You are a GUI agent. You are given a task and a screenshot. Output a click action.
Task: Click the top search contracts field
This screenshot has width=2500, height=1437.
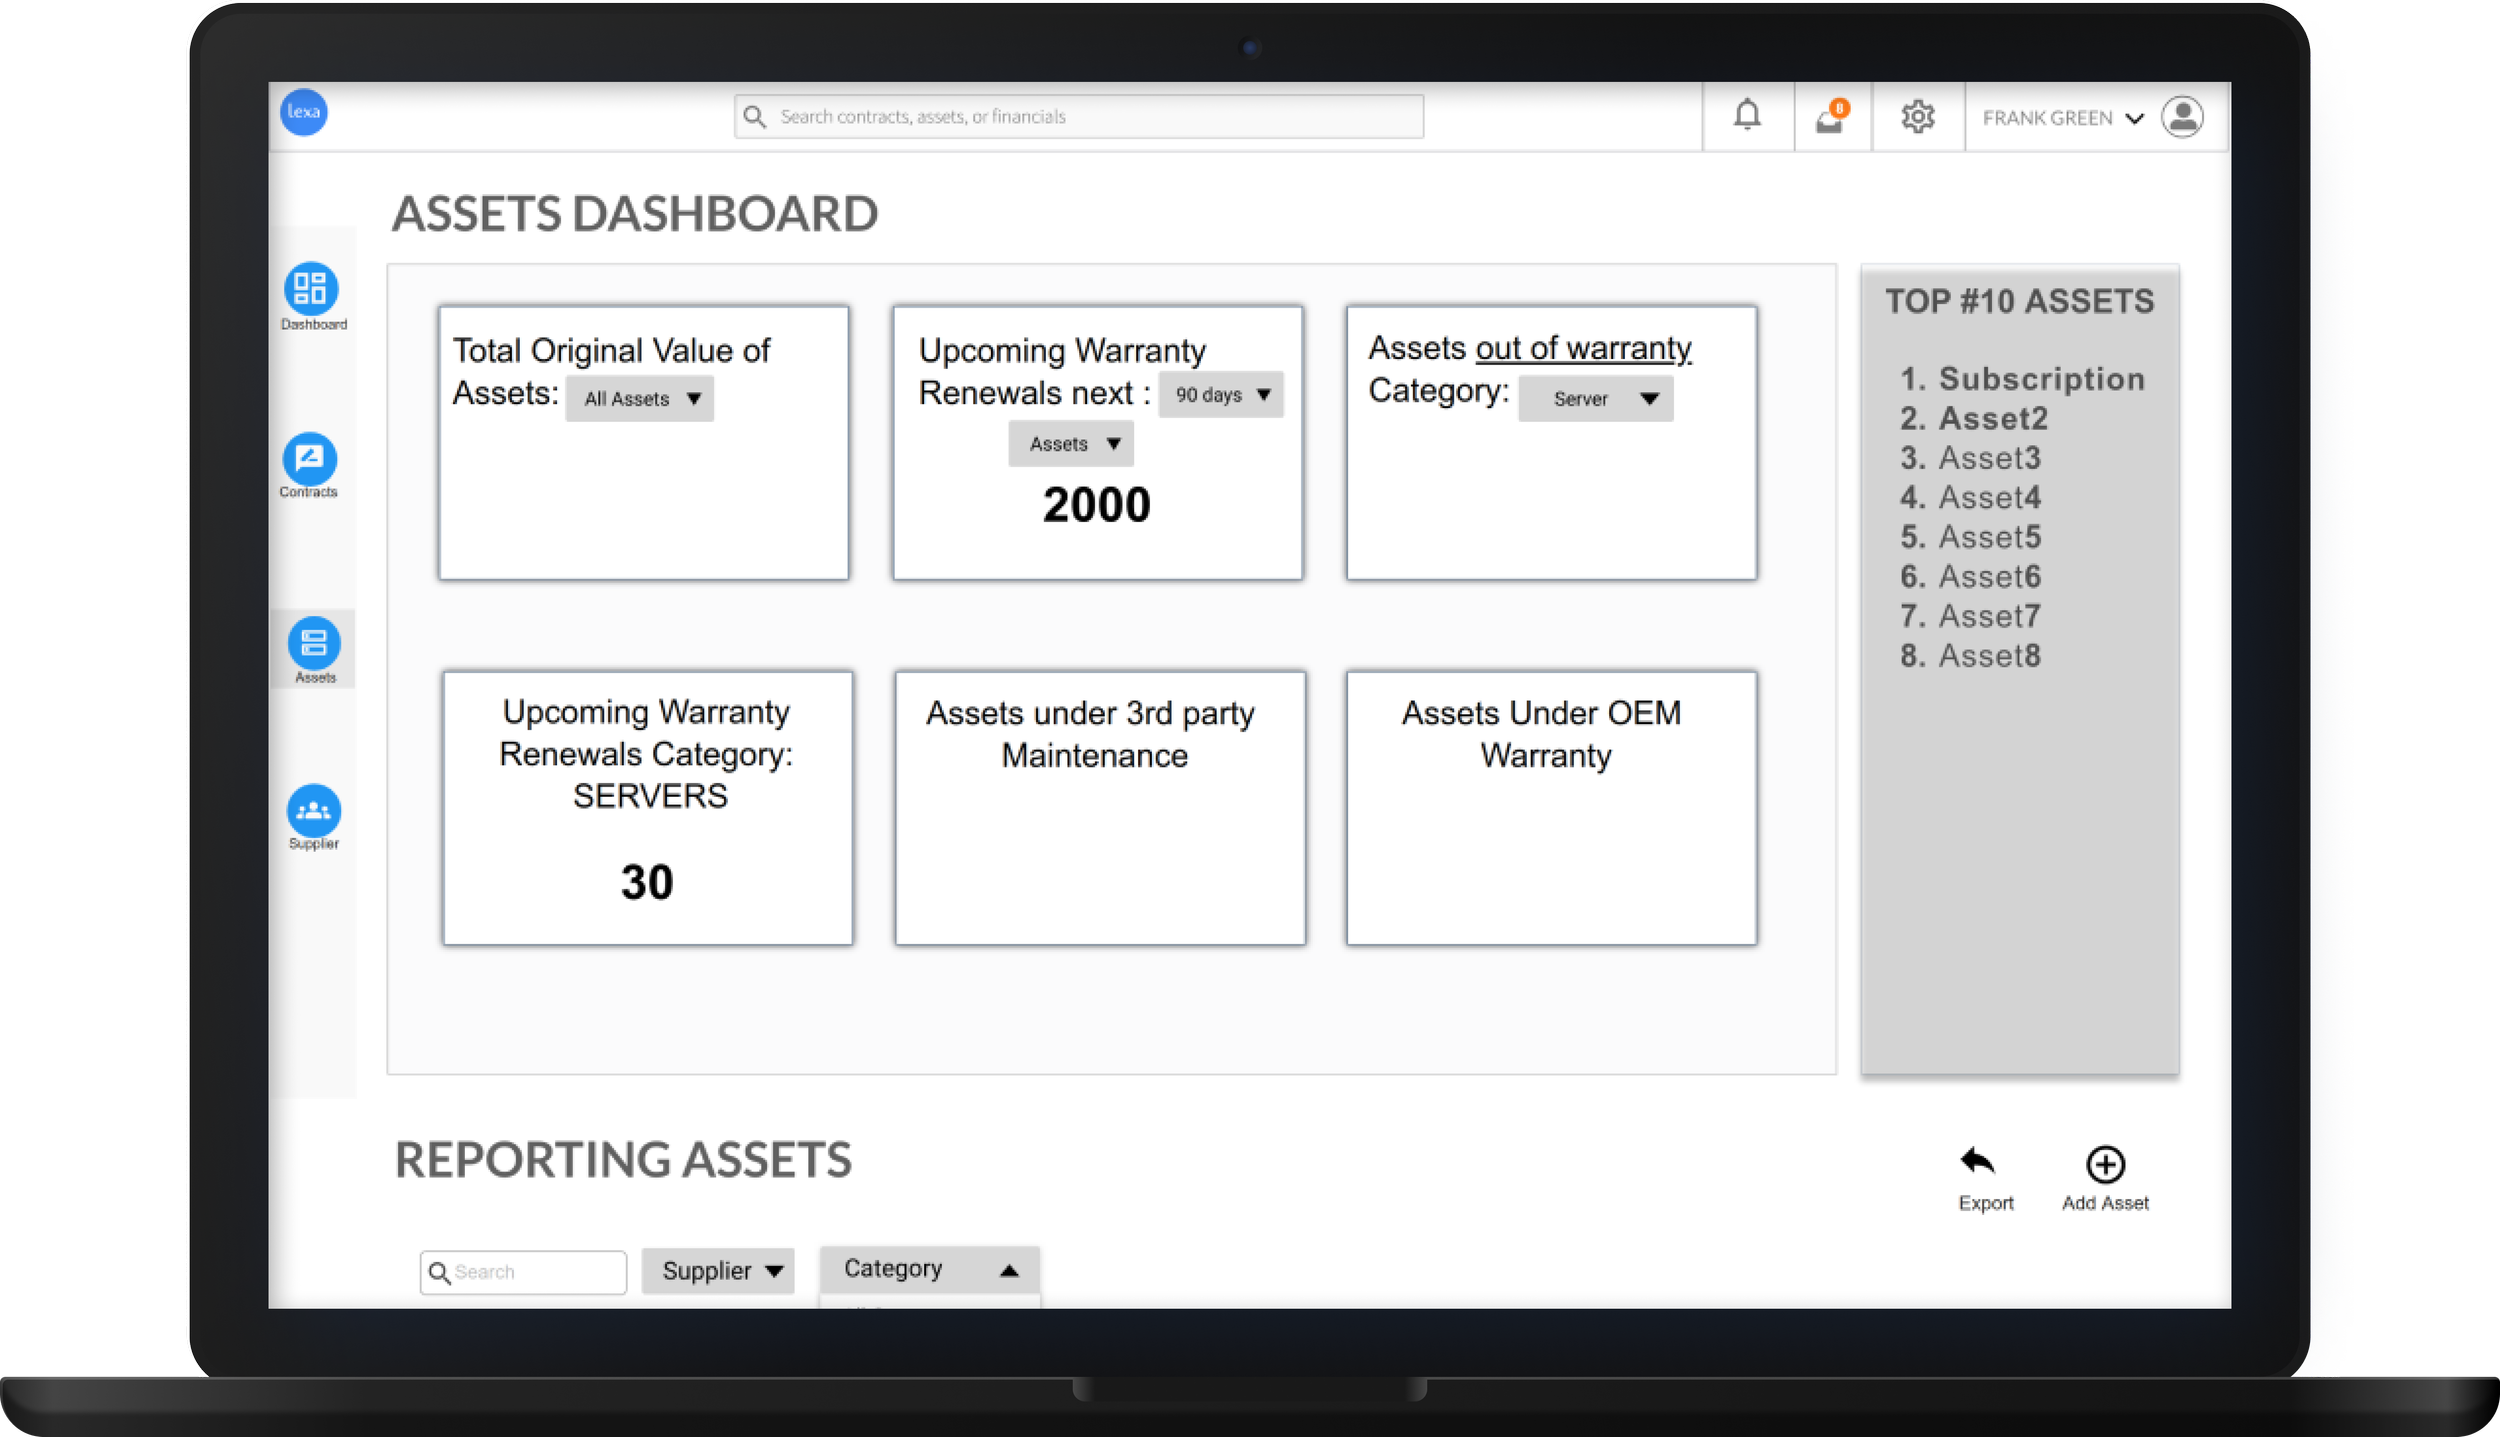1079,117
